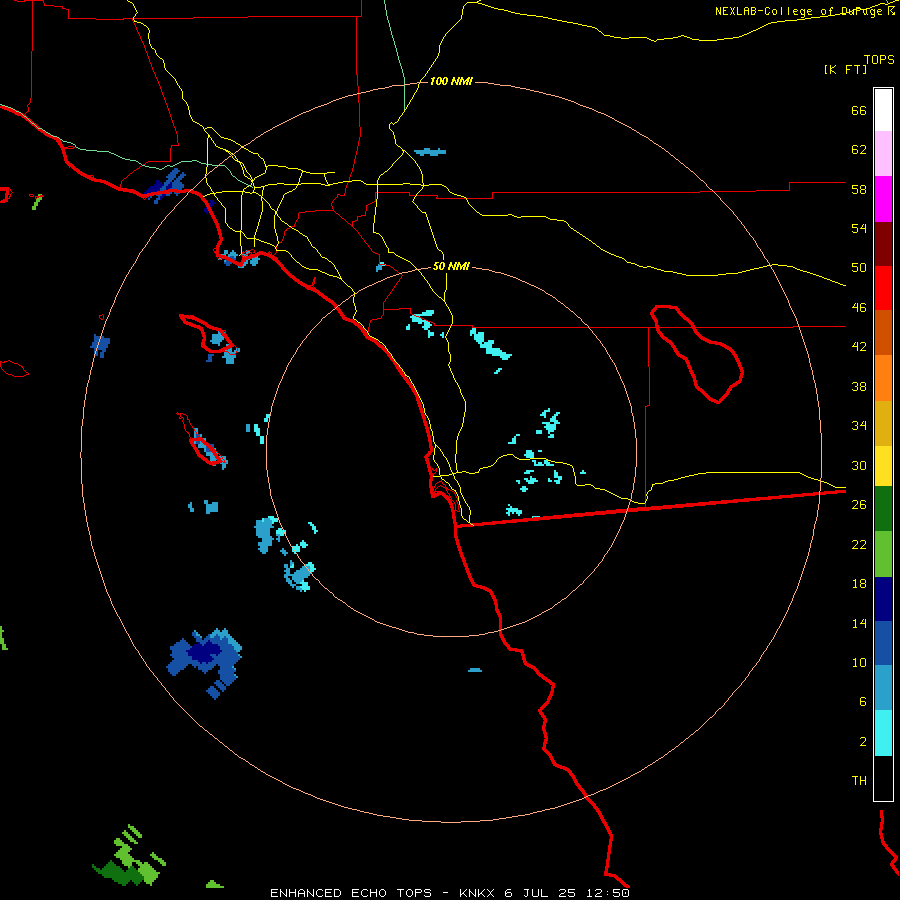Click the magenta legend swatch

883,199
